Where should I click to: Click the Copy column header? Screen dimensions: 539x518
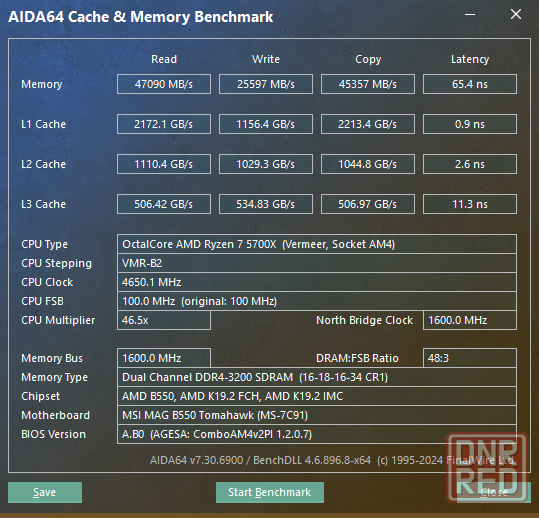click(368, 59)
